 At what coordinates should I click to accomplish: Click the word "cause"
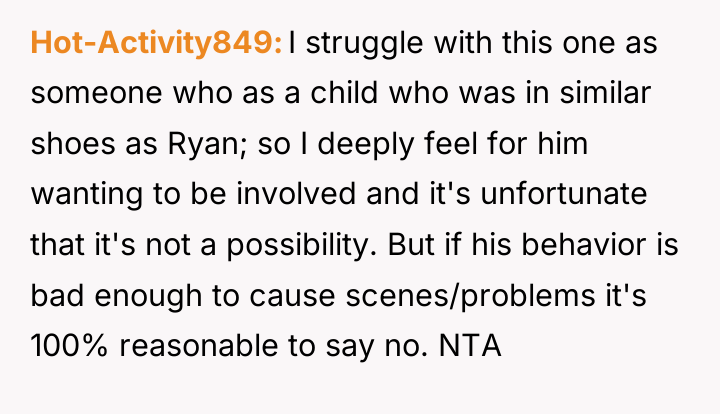292,297
